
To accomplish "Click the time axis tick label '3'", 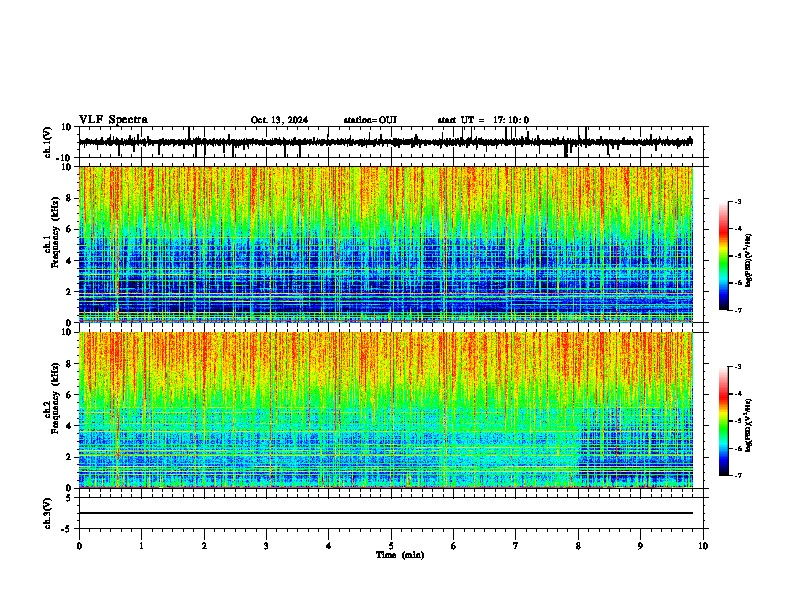I will pos(266,546).
